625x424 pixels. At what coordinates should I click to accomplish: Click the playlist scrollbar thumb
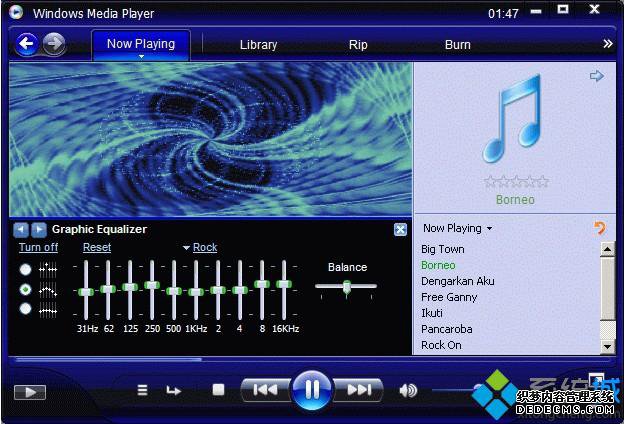(607, 289)
